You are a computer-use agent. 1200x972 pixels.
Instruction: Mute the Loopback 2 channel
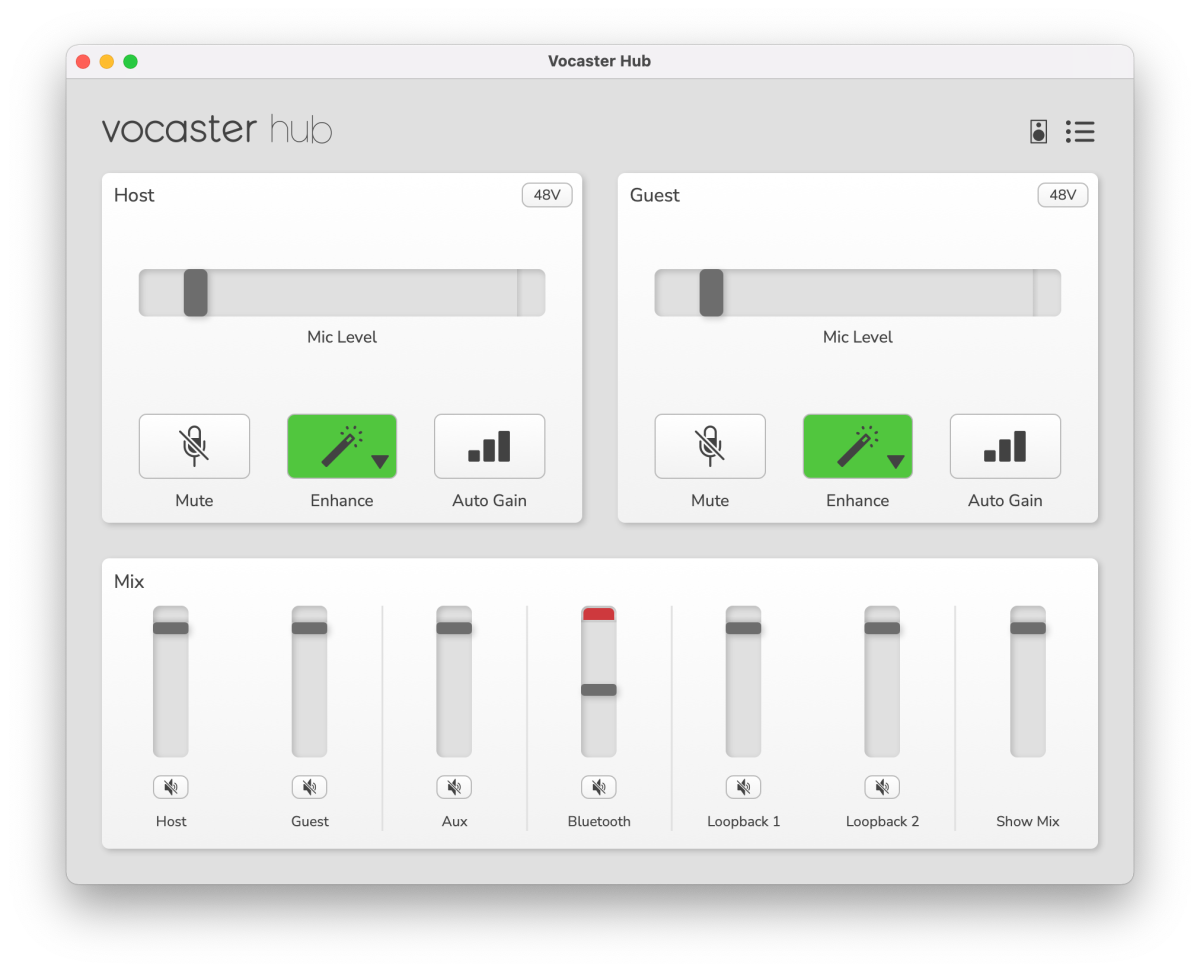pyautogui.click(x=882, y=787)
